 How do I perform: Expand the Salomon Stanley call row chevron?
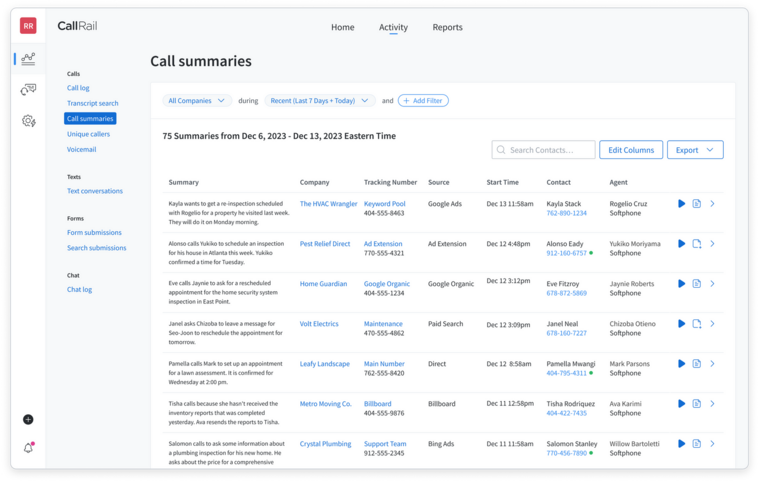pos(713,444)
